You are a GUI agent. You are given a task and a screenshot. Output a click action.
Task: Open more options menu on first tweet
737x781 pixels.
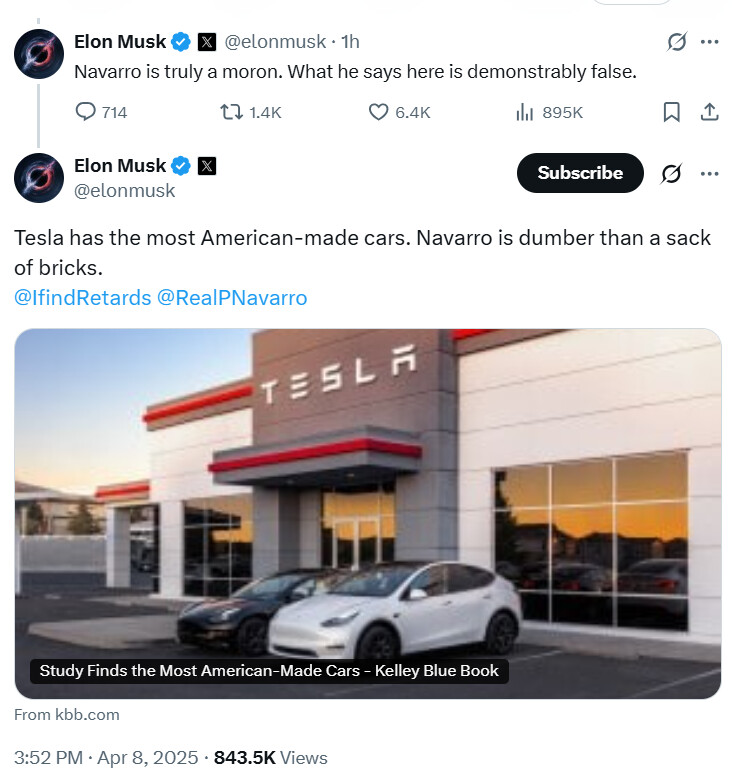(709, 42)
